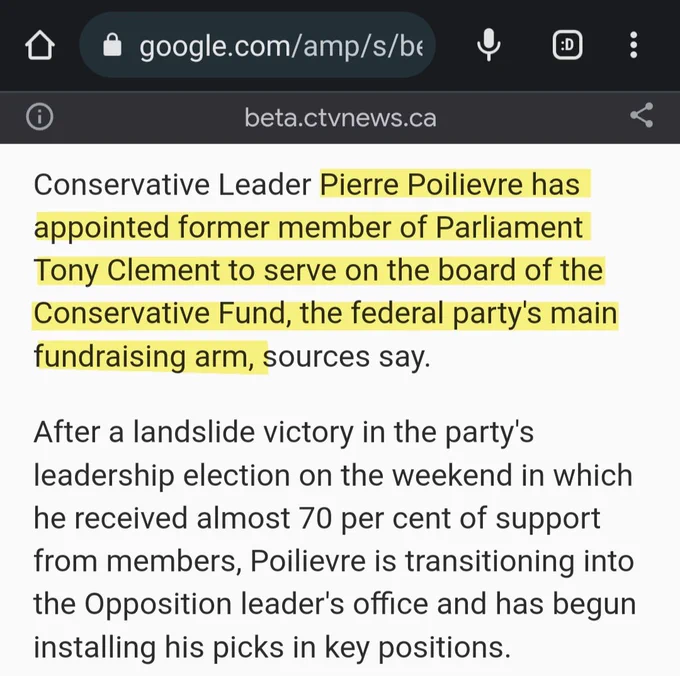Tap the words 'sources say.'

point(347,357)
